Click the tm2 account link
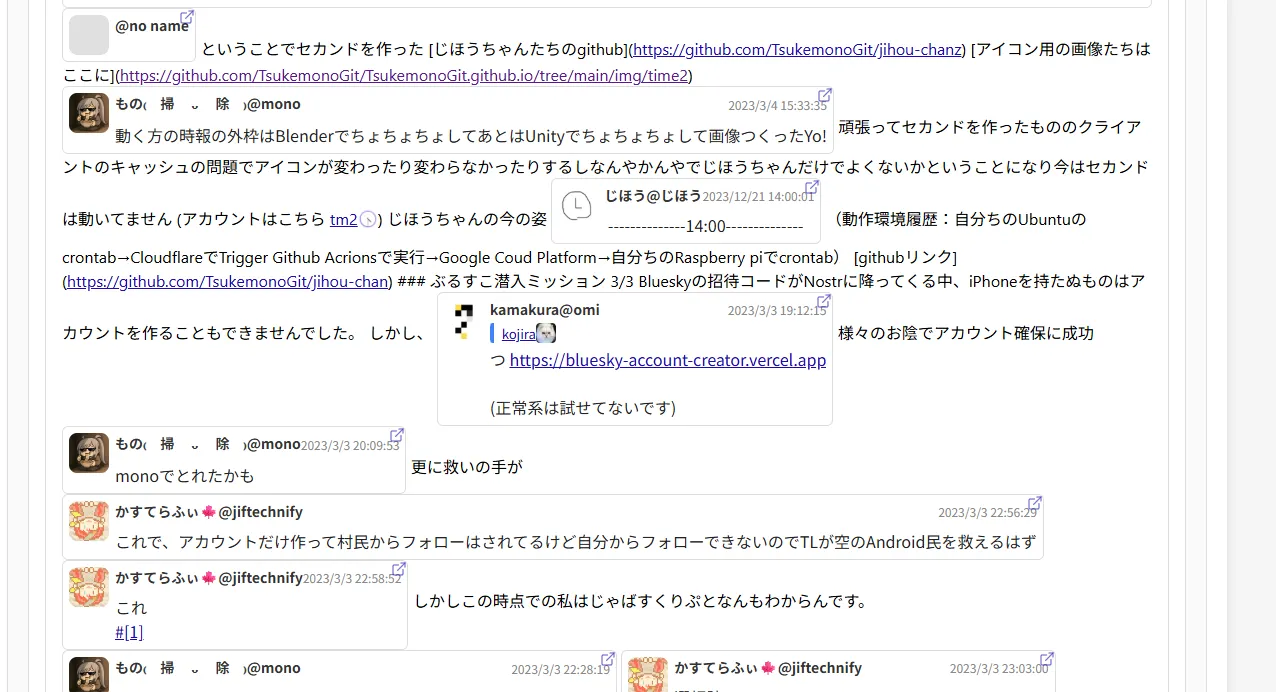 coord(343,219)
